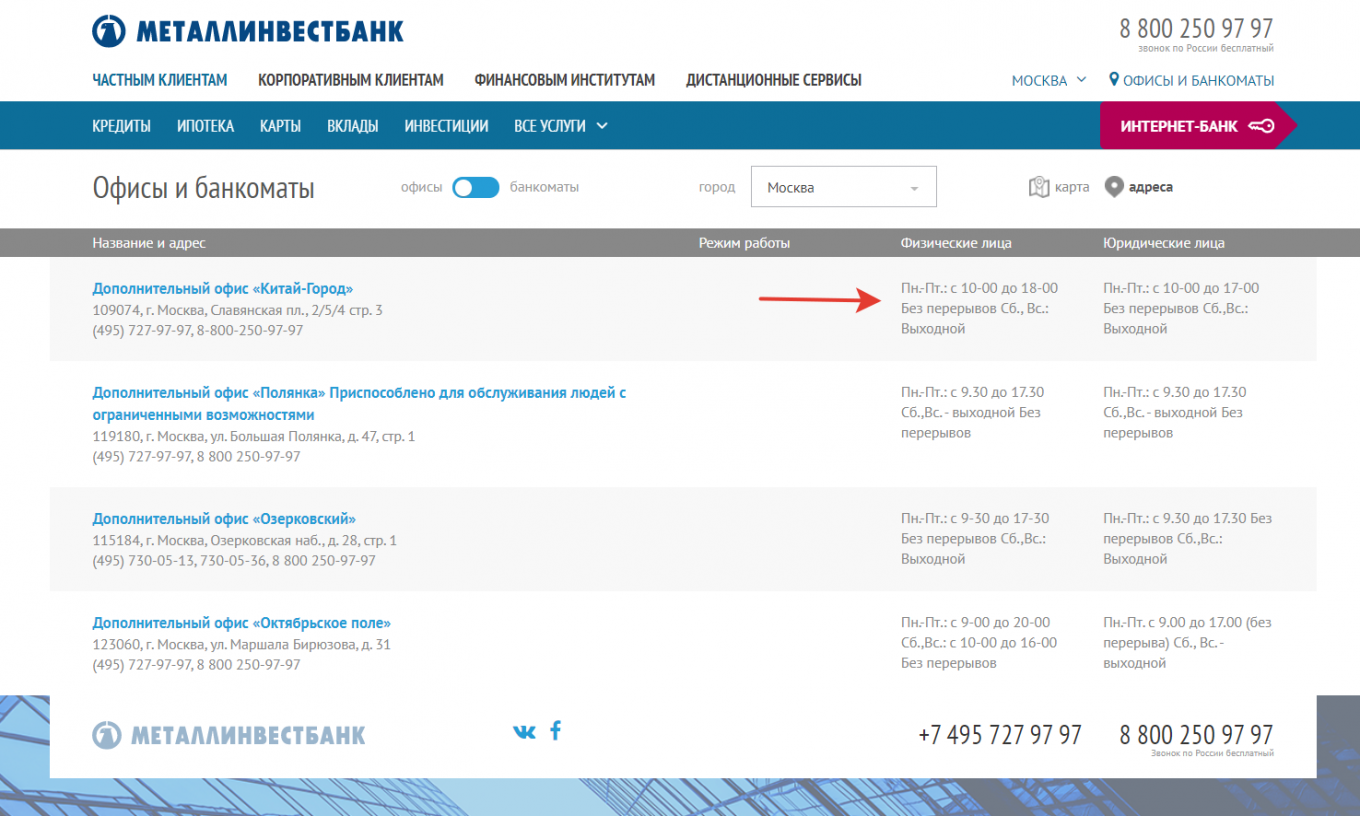Click the офисы label next to switch
The image size is (1360, 816).
coord(421,187)
